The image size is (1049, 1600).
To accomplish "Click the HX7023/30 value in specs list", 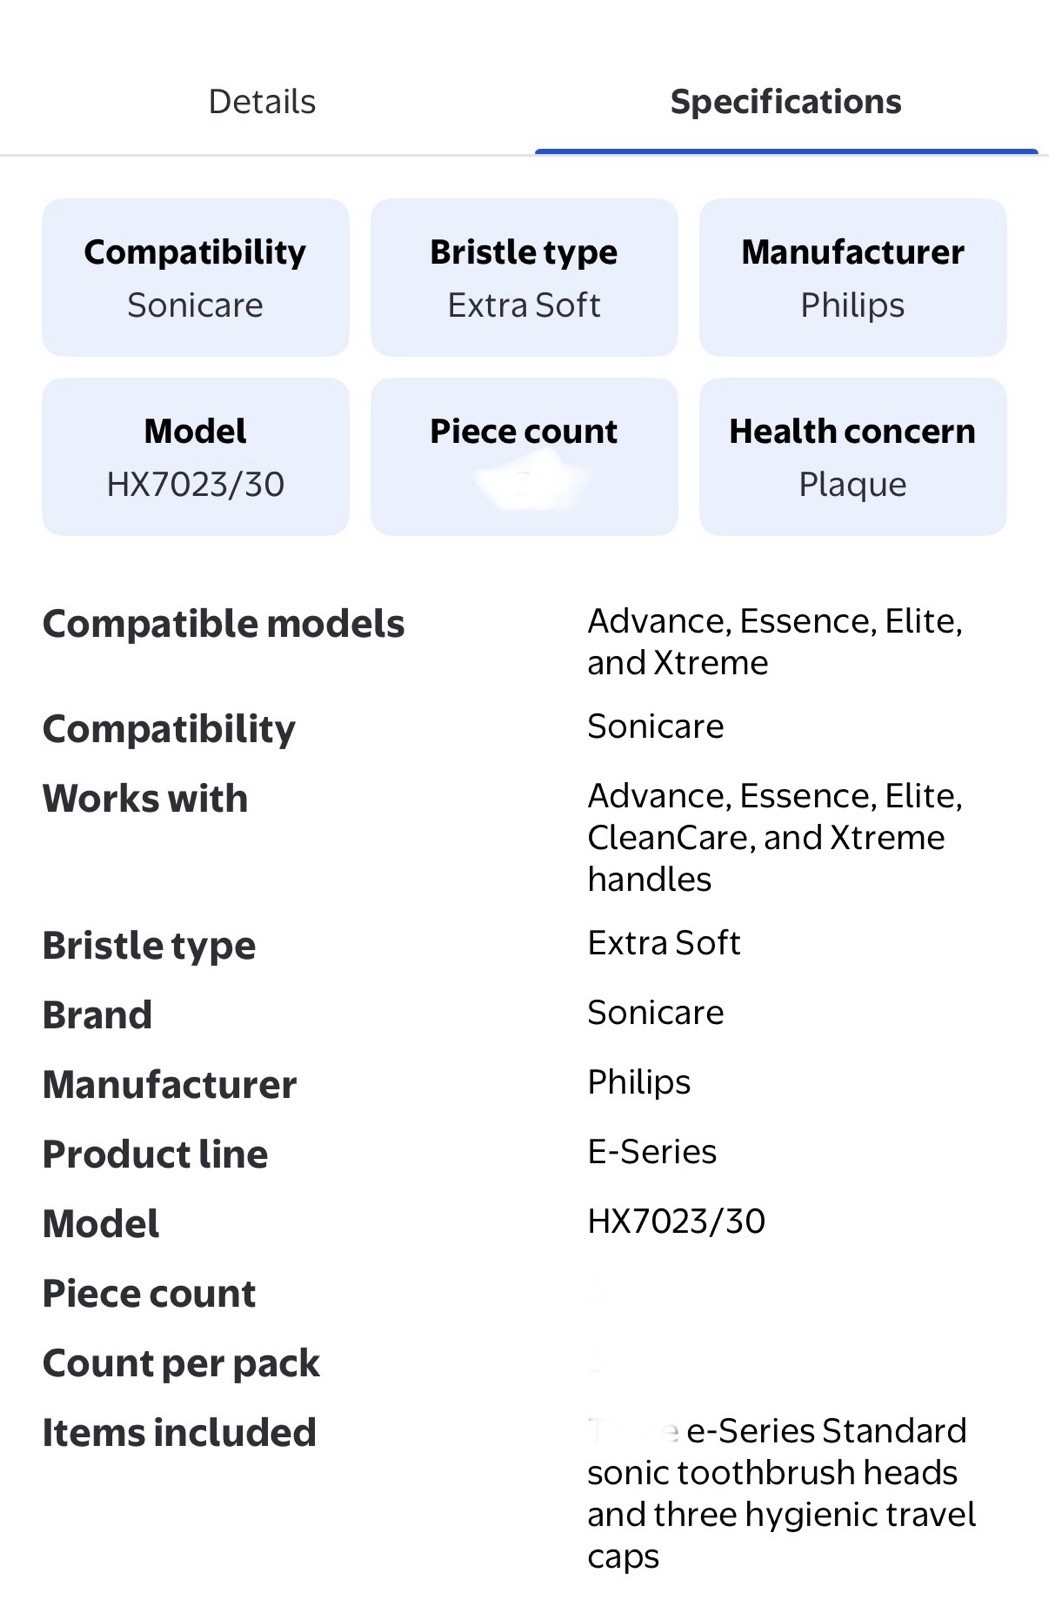I will (x=676, y=1221).
